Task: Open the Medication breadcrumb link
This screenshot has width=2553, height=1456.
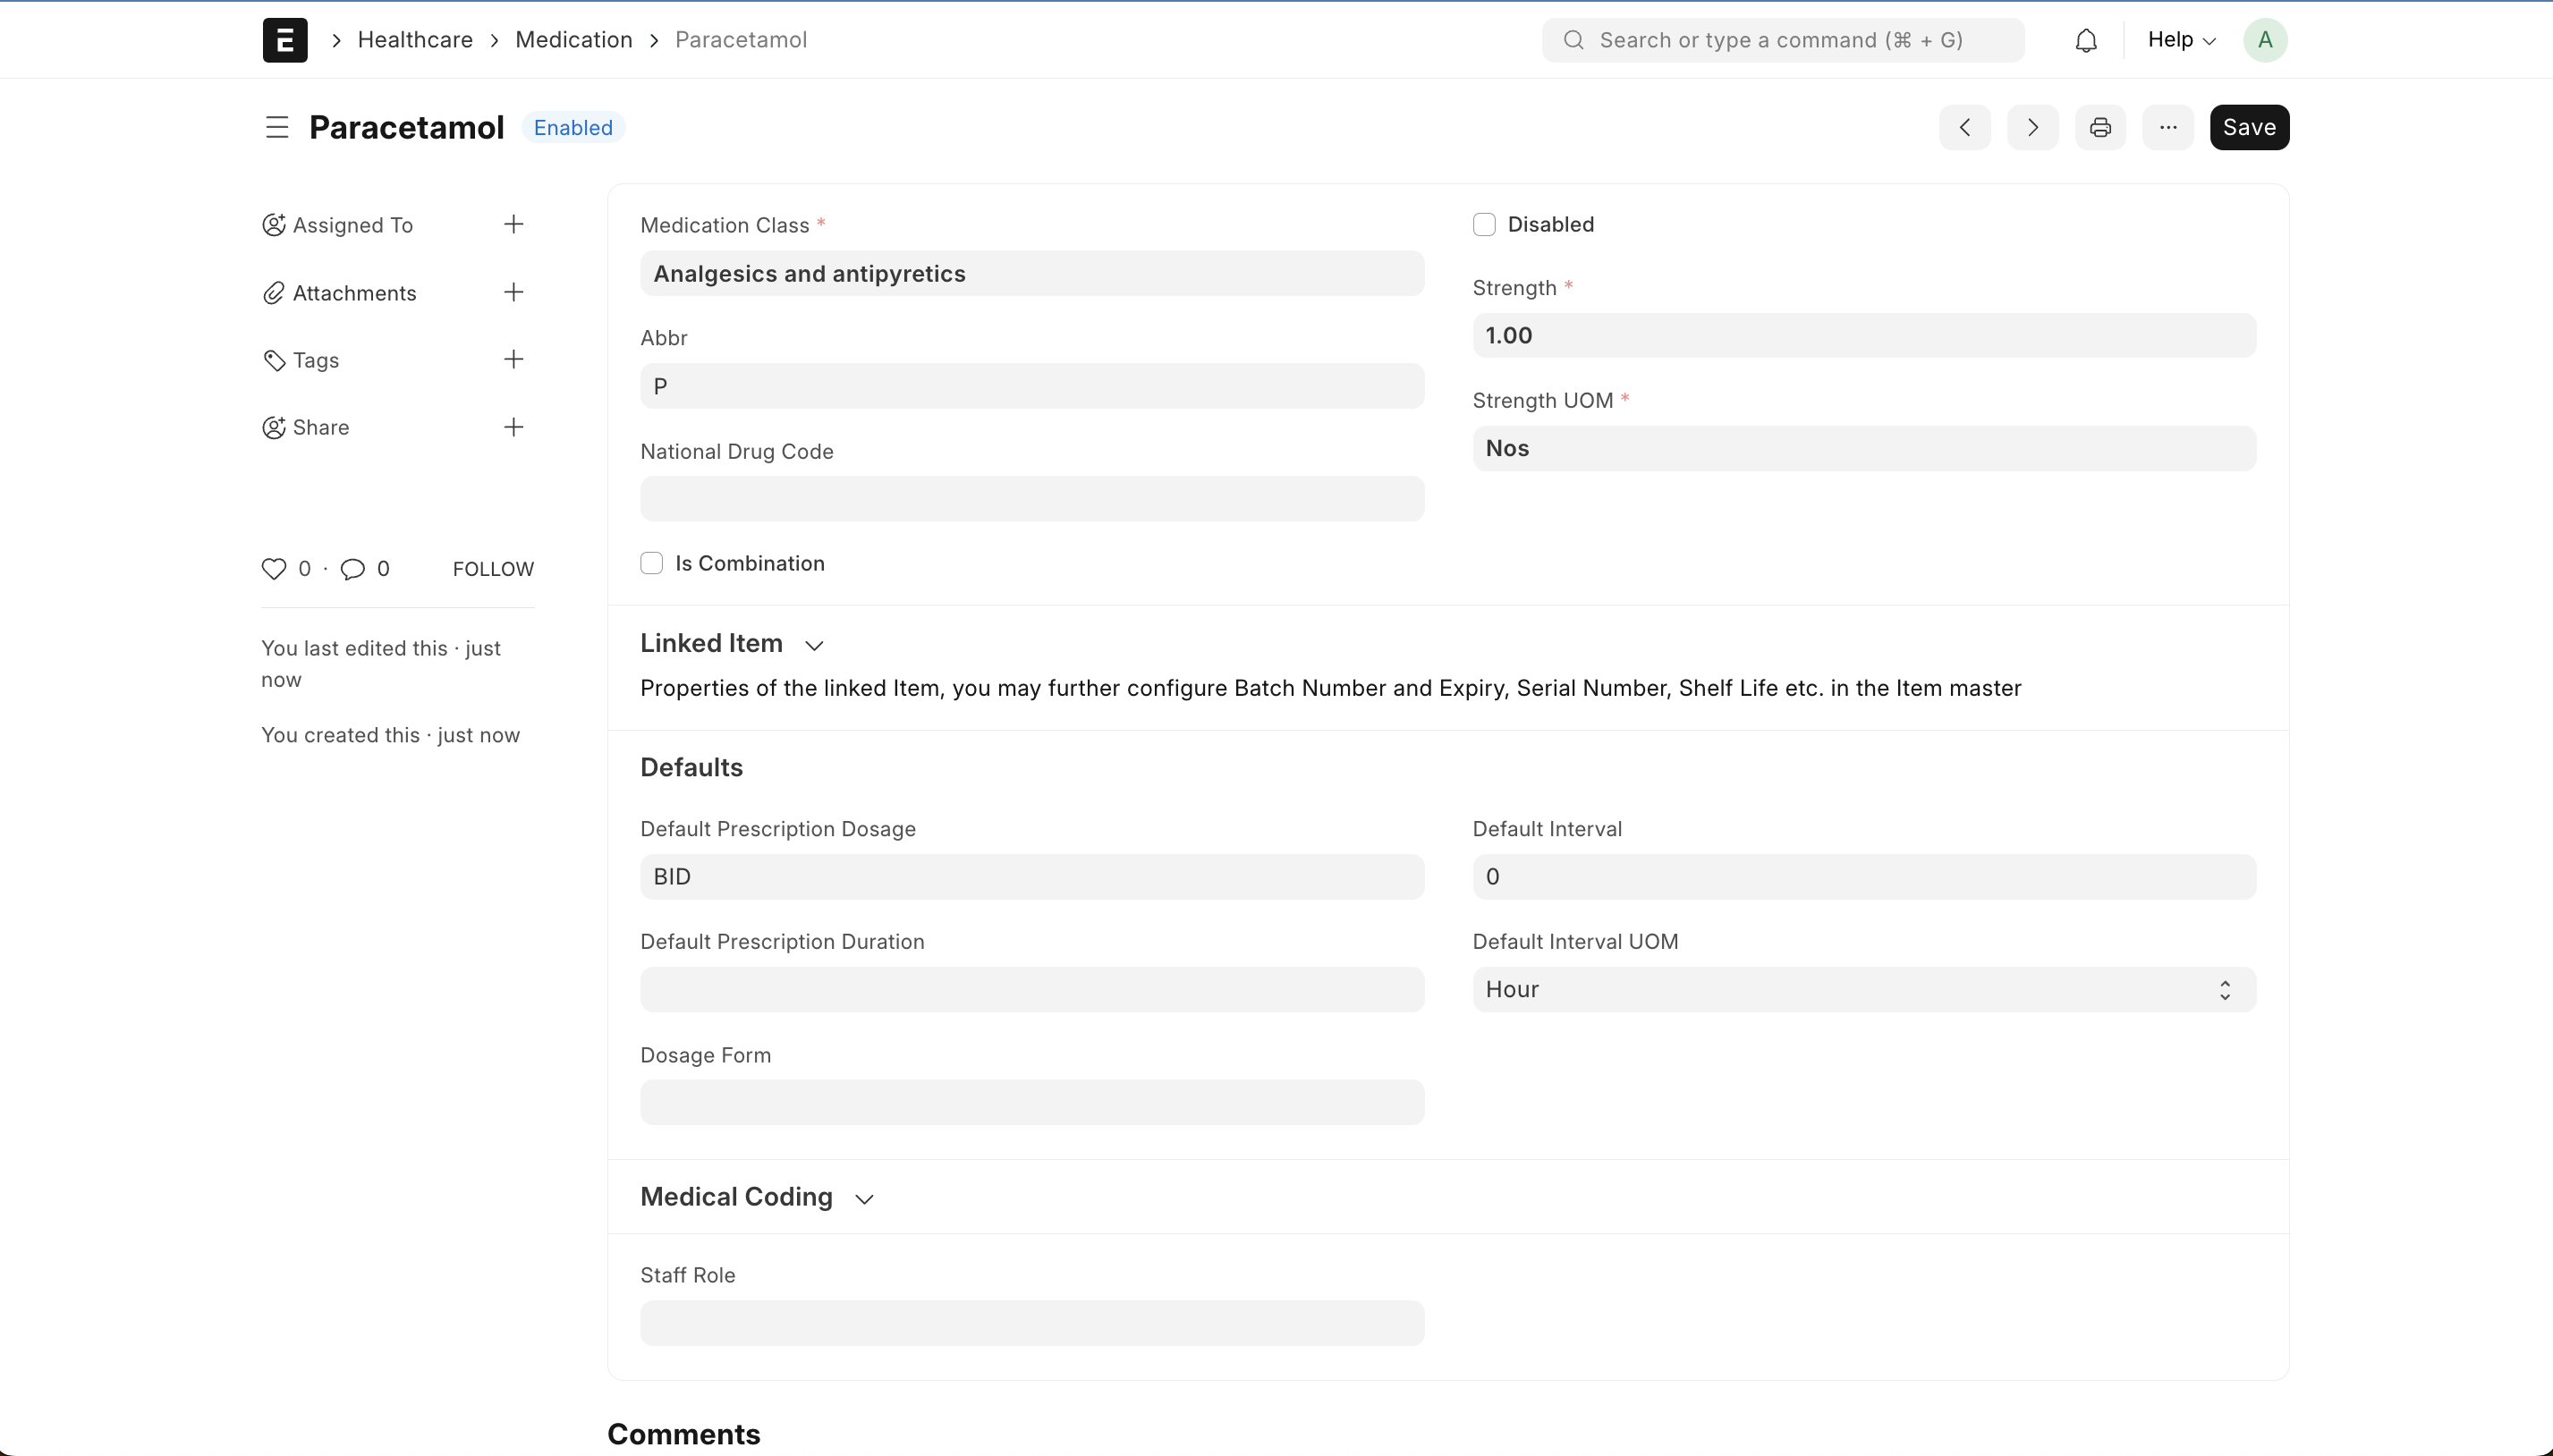Action: [x=575, y=38]
